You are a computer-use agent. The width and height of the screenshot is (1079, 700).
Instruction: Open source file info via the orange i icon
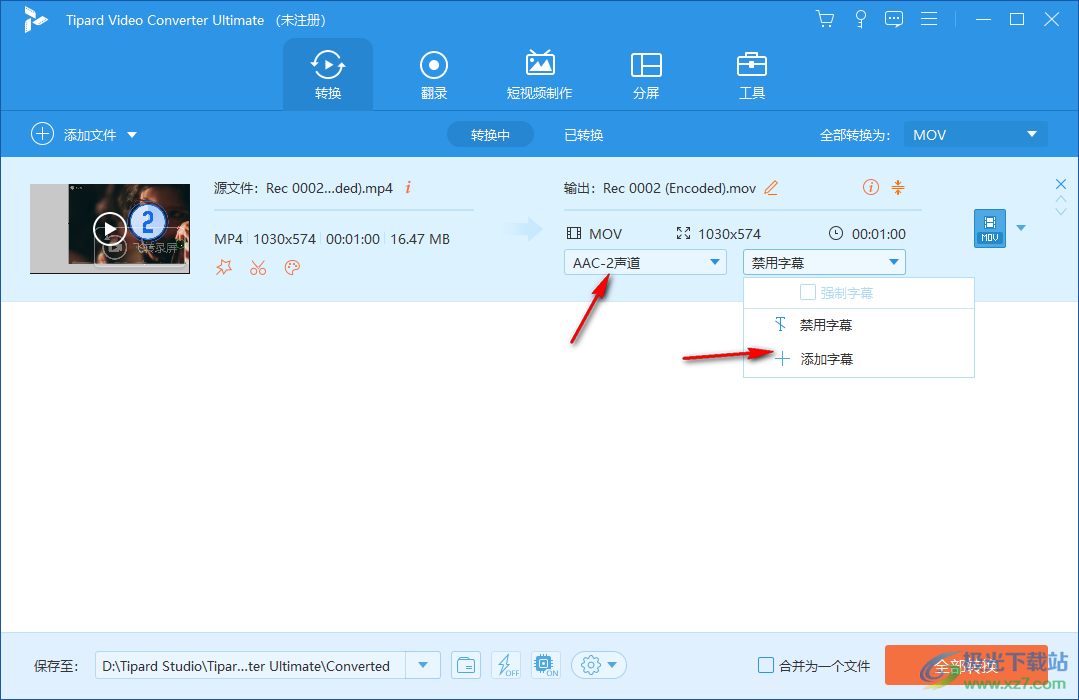click(x=407, y=187)
